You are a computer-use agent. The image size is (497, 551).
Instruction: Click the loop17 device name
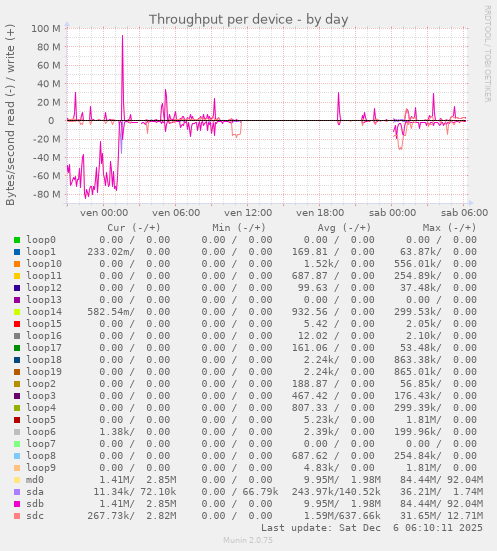click(x=44, y=348)
